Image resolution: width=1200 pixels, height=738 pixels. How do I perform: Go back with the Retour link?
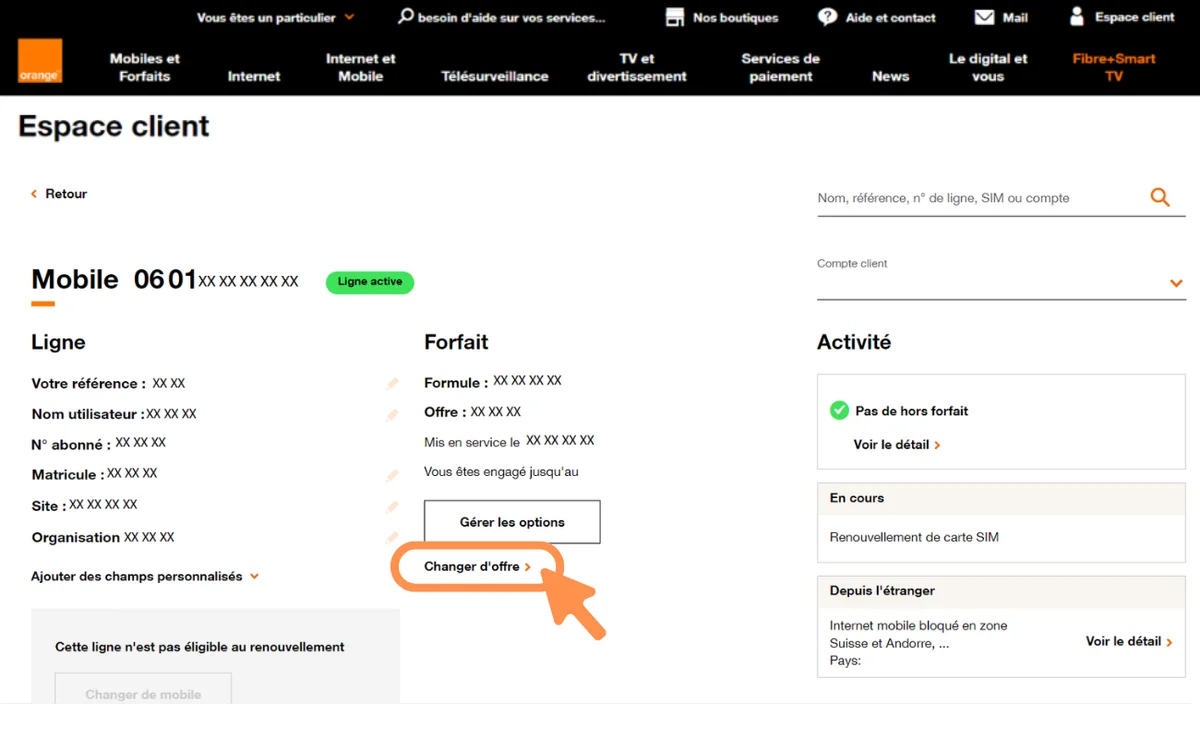pyautogui.click(x=59, y=194)
